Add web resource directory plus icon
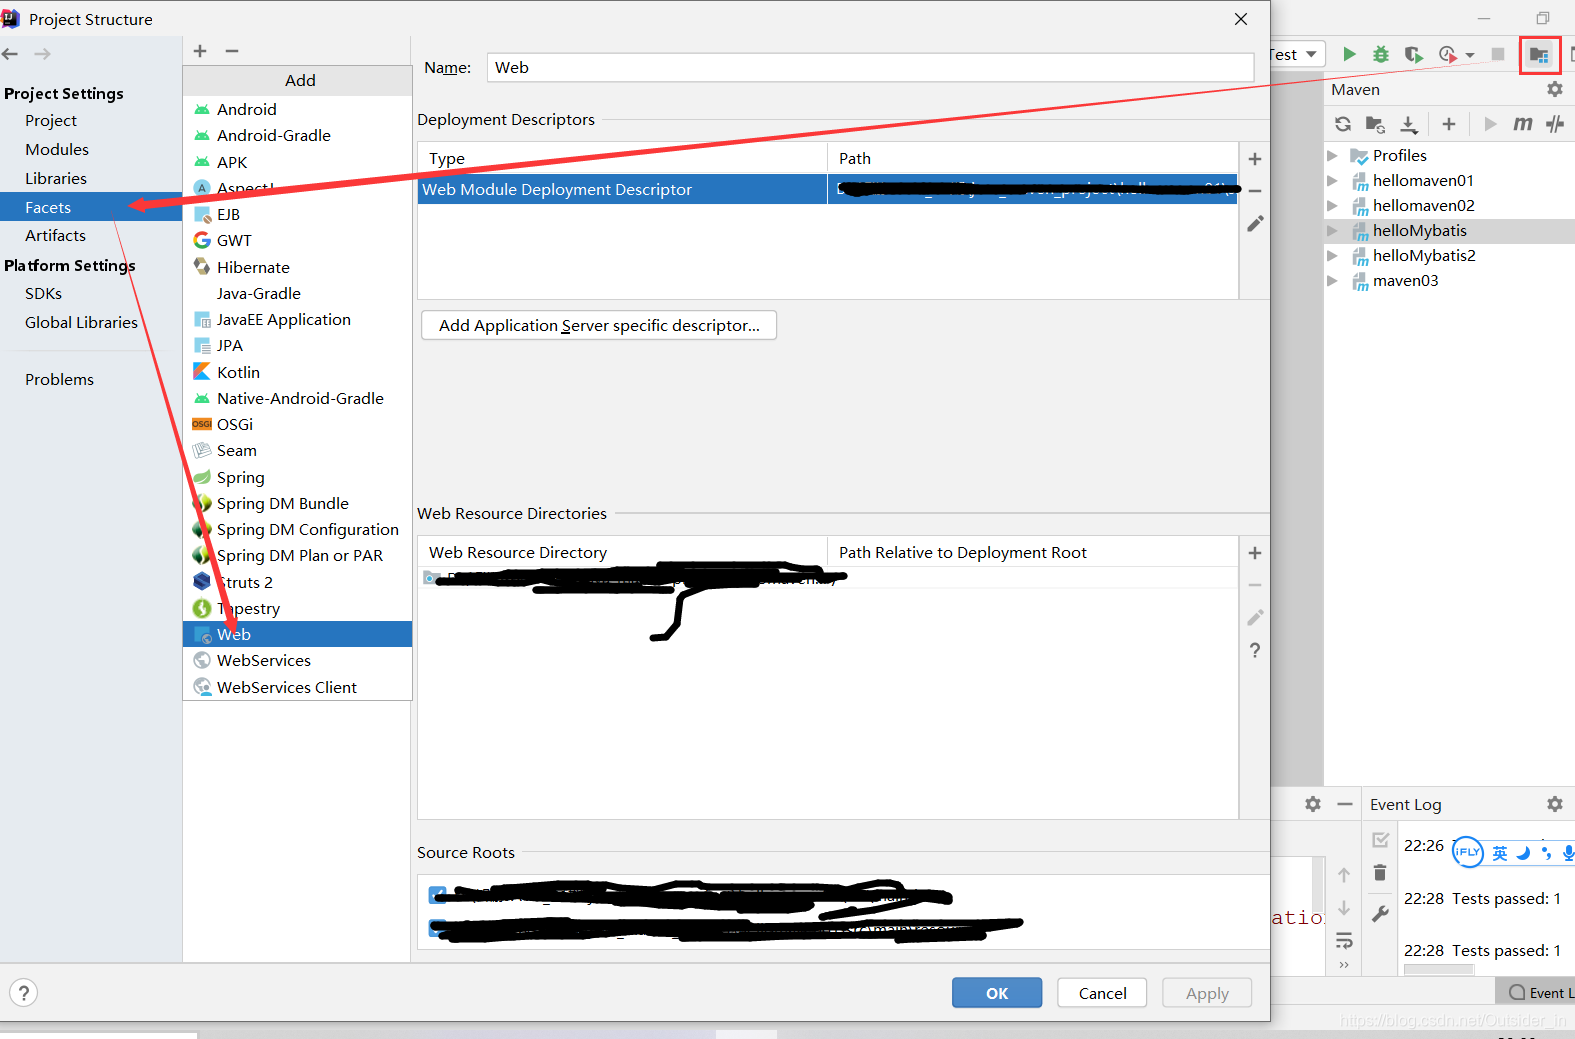Screen dimensions: 1575x1039 pyautogui.click(x=1255, y=553)
